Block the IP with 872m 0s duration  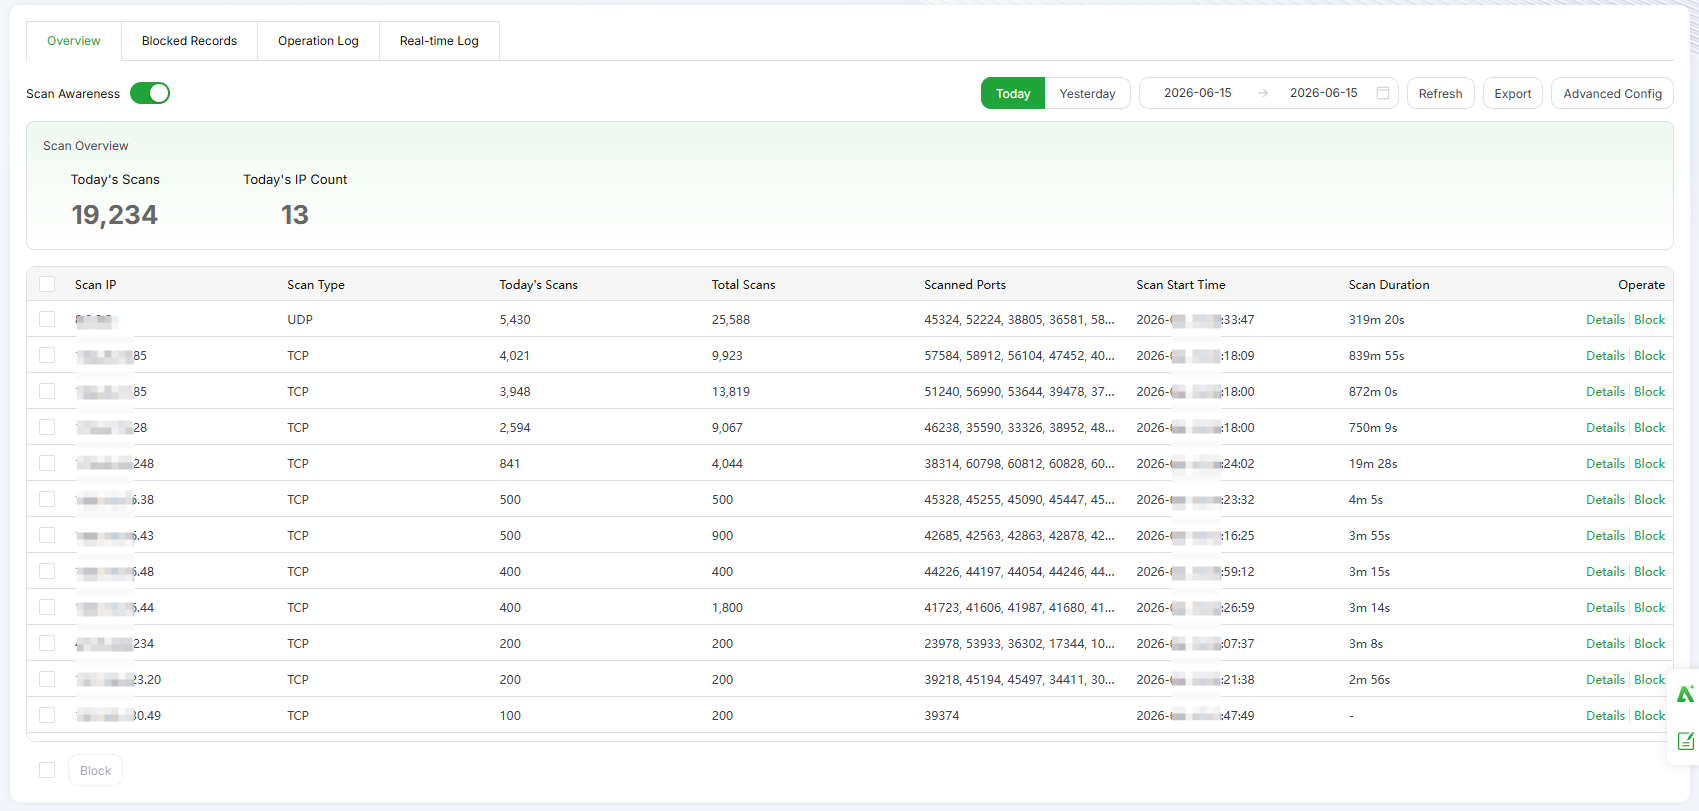pos(1649,391)
